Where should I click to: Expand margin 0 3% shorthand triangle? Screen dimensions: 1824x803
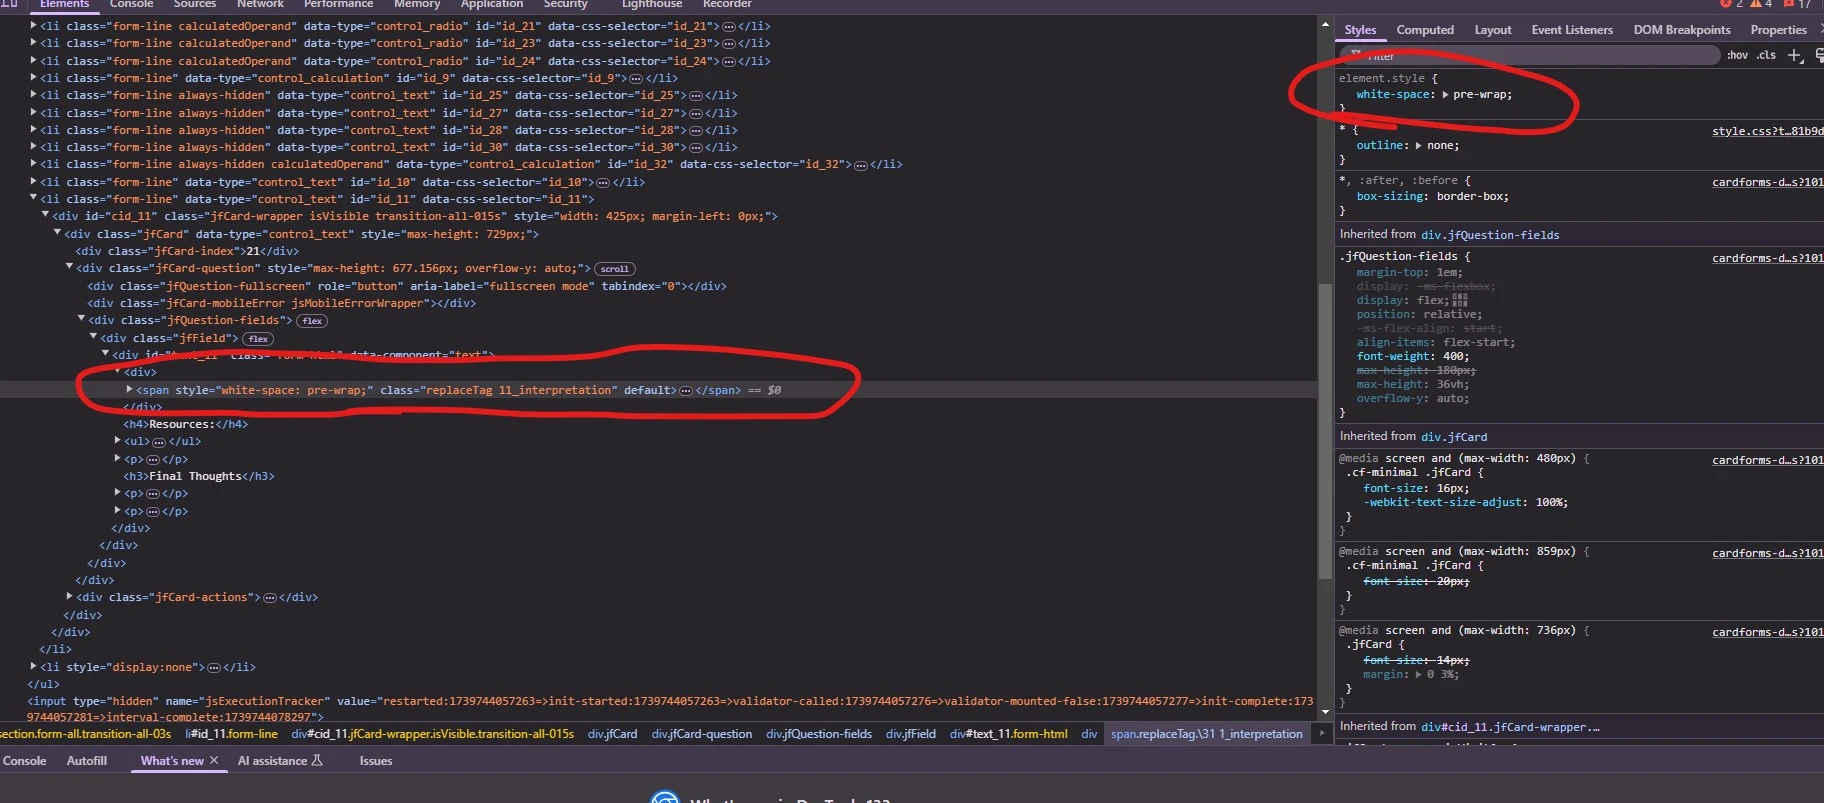1419,675
